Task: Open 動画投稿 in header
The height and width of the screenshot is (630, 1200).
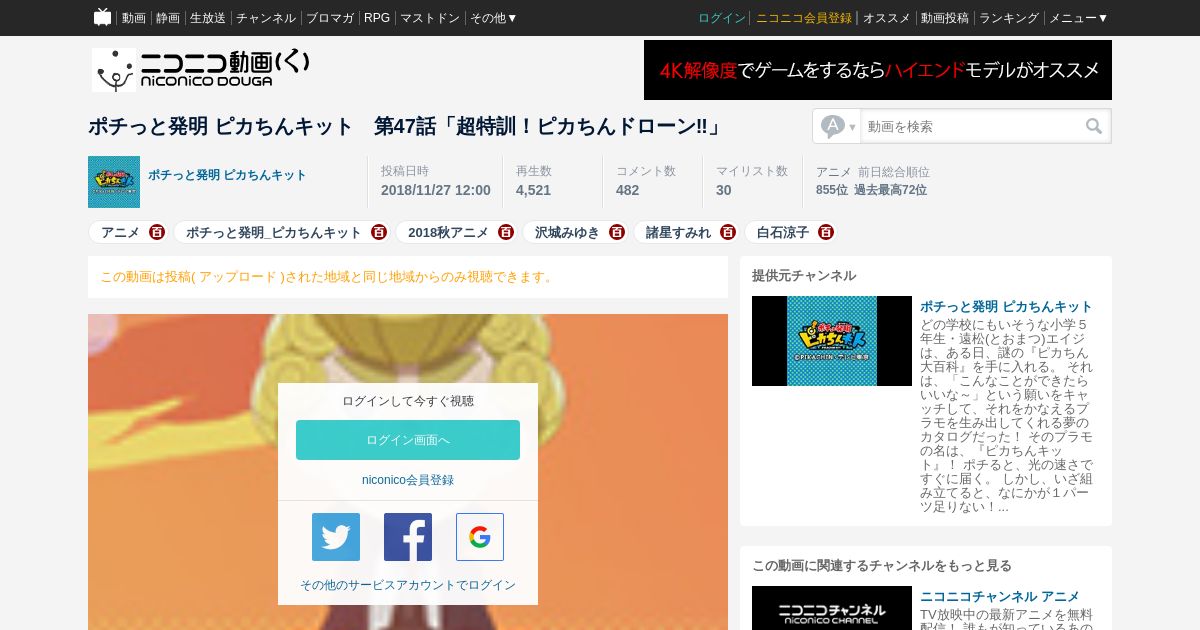Action: pyautogui.click(x=945, y=18)
